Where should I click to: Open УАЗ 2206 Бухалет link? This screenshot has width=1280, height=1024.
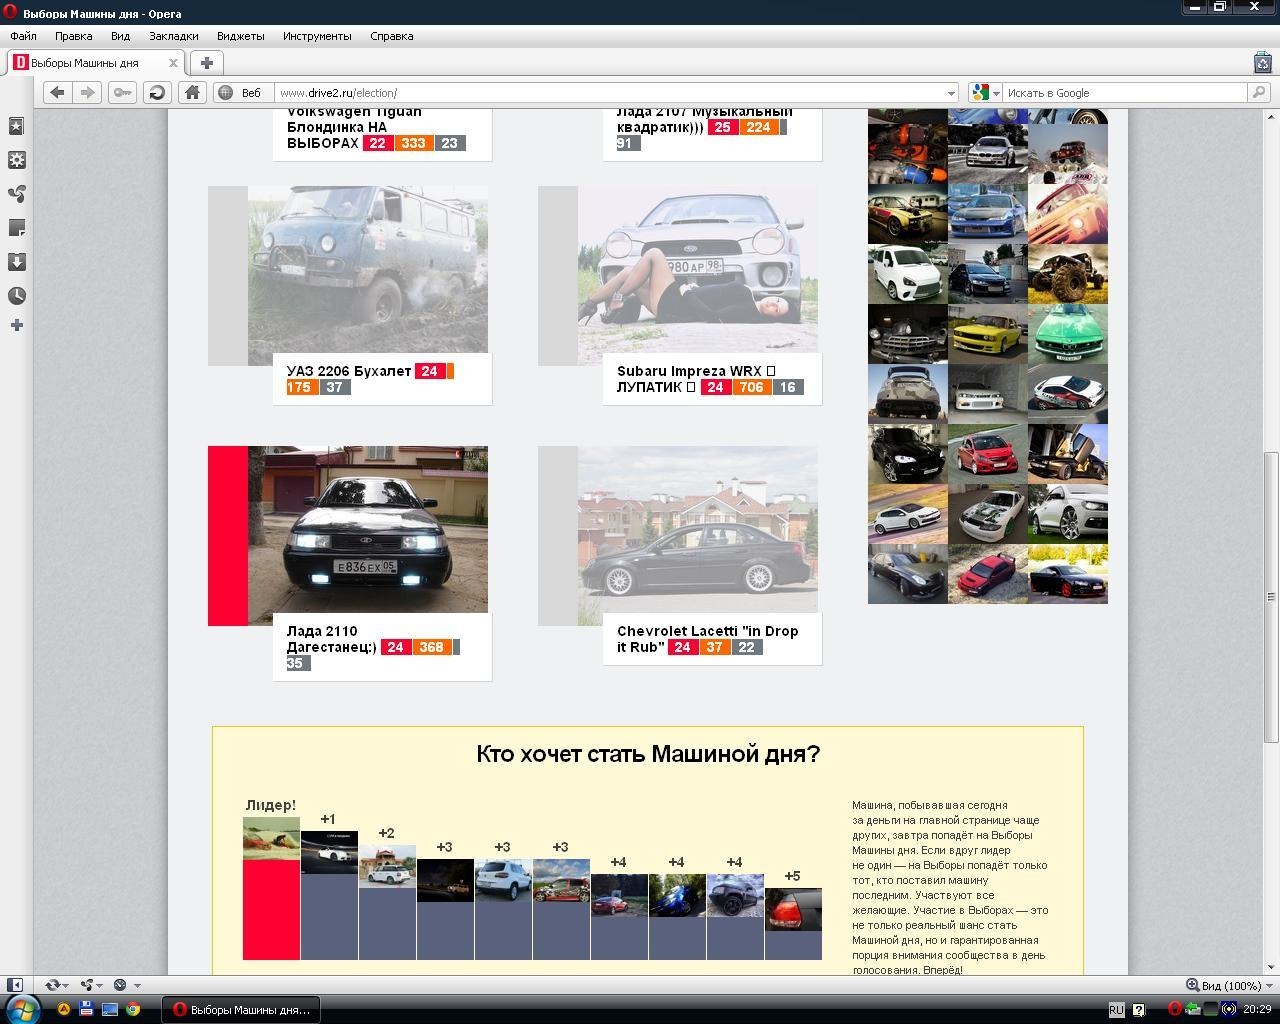pyautogui.click(x=349, y=371)
